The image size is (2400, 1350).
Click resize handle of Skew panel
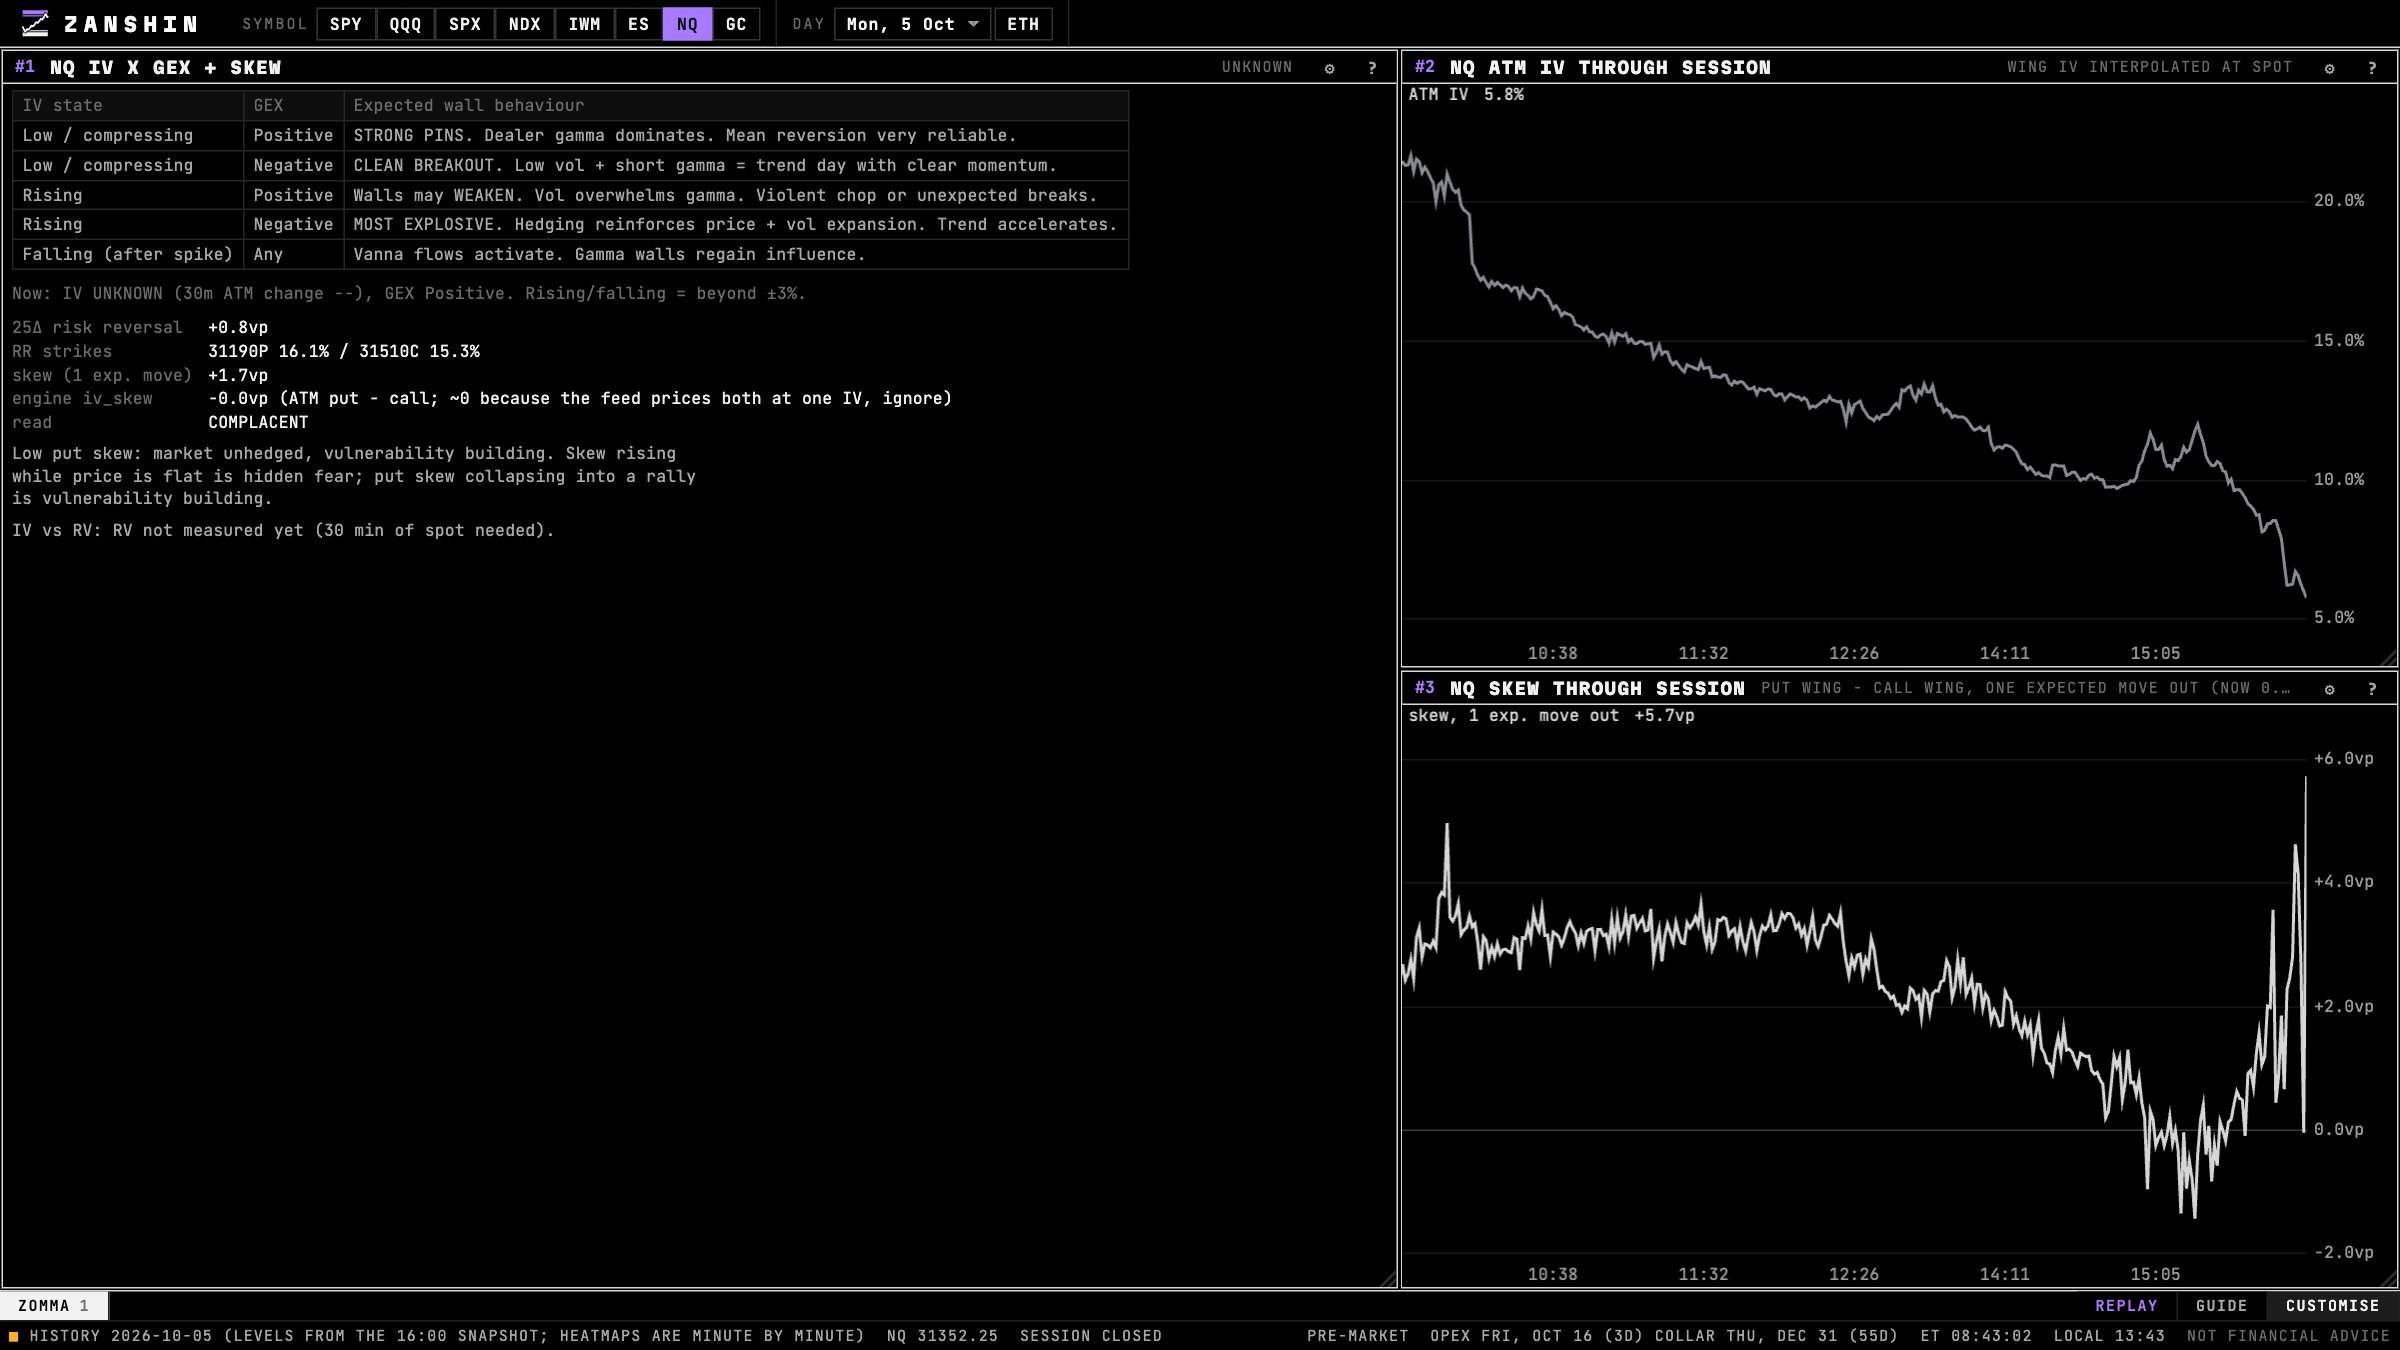[2388, 1279]
